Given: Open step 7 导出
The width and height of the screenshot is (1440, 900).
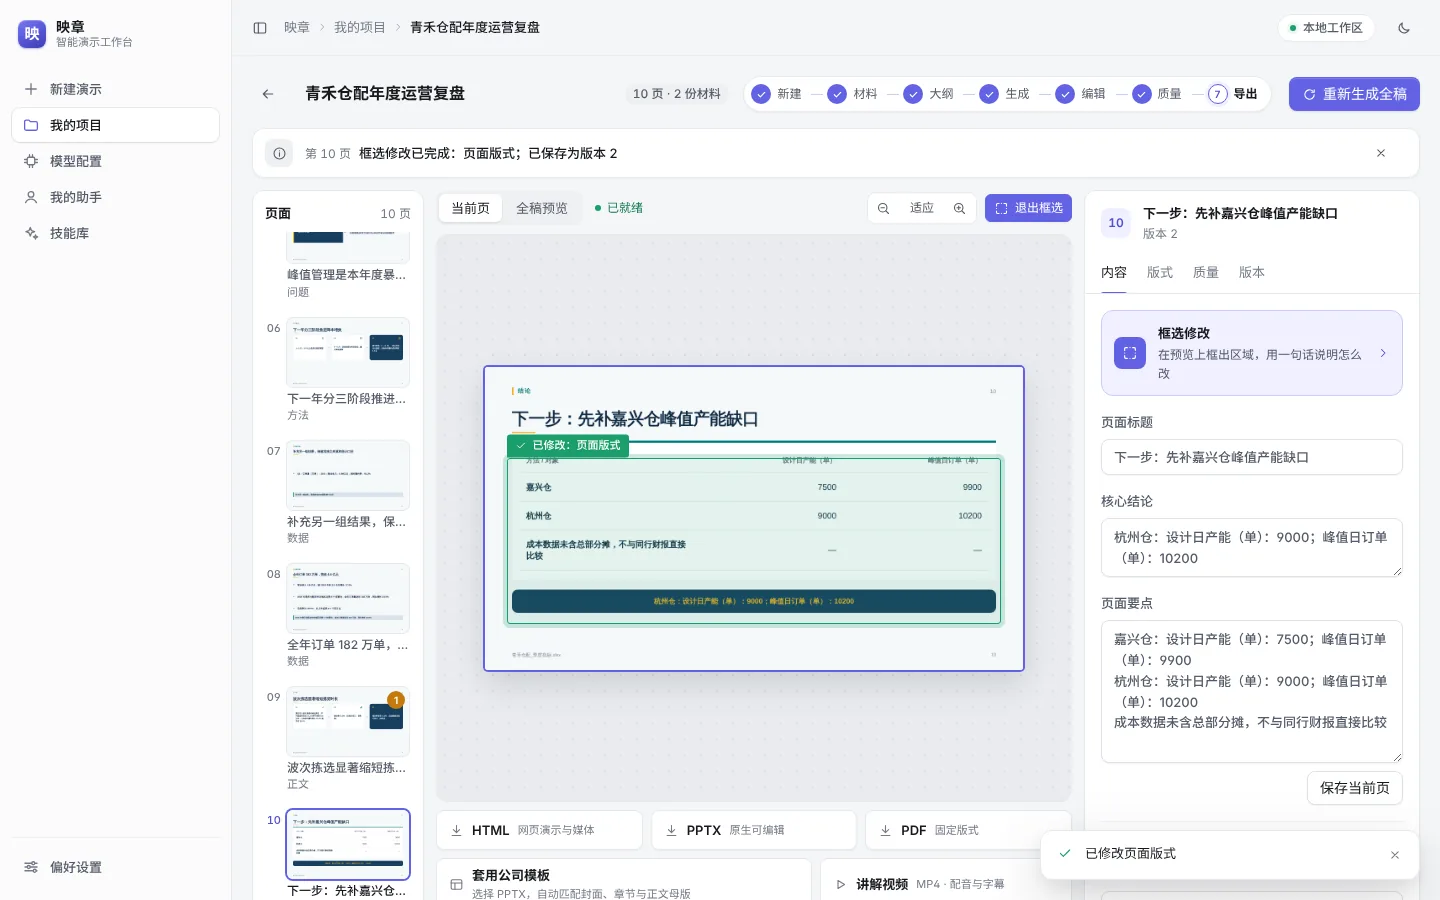Looking at the screenshot, I should coord(1234,94).
